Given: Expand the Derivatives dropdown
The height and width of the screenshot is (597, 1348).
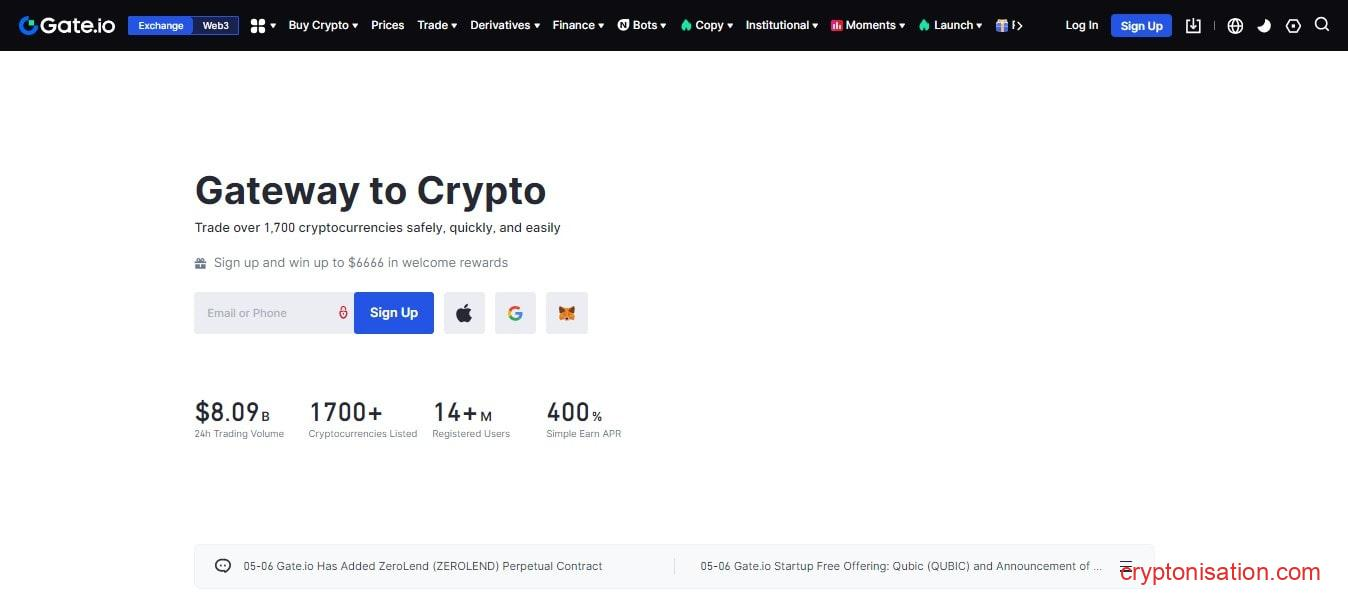Looking at the screenshot, I should click(505, 25).
